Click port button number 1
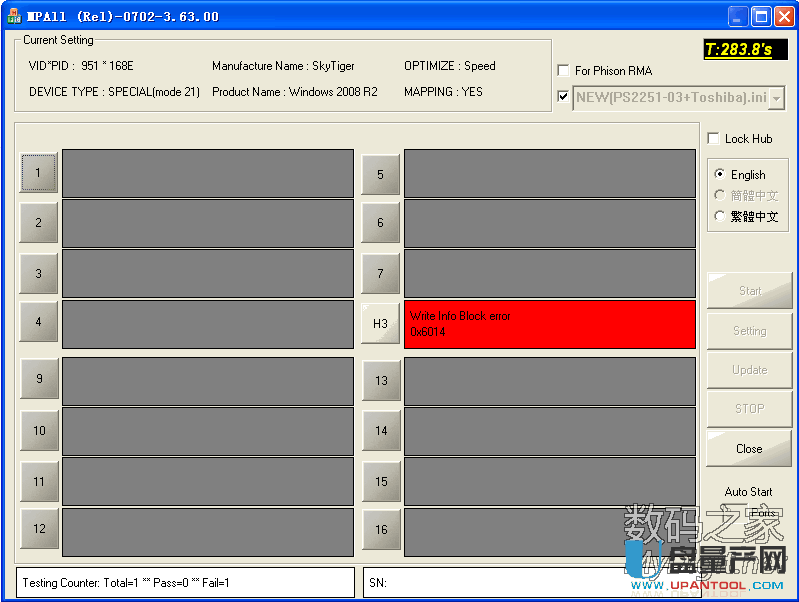799x602 pixels. [39, 173]
